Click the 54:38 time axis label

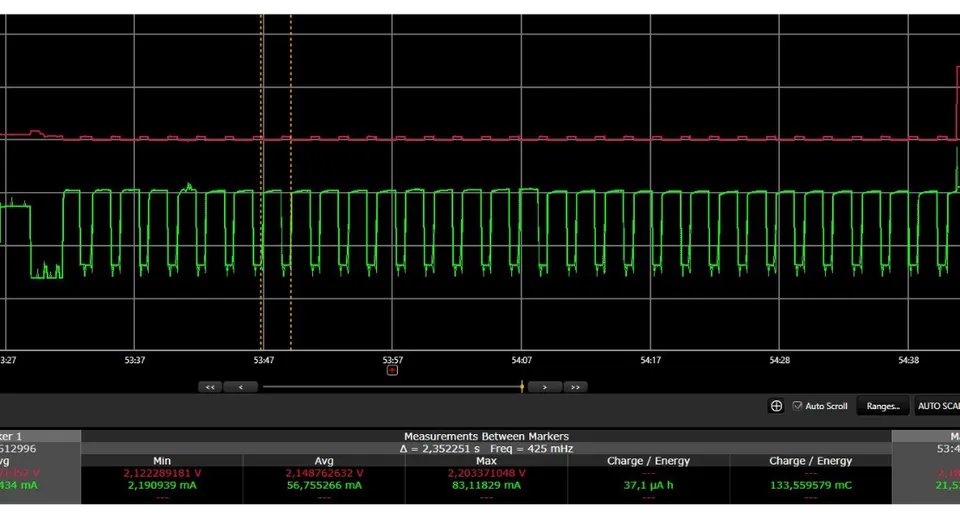pyautogui.click(x=909, y=360)
